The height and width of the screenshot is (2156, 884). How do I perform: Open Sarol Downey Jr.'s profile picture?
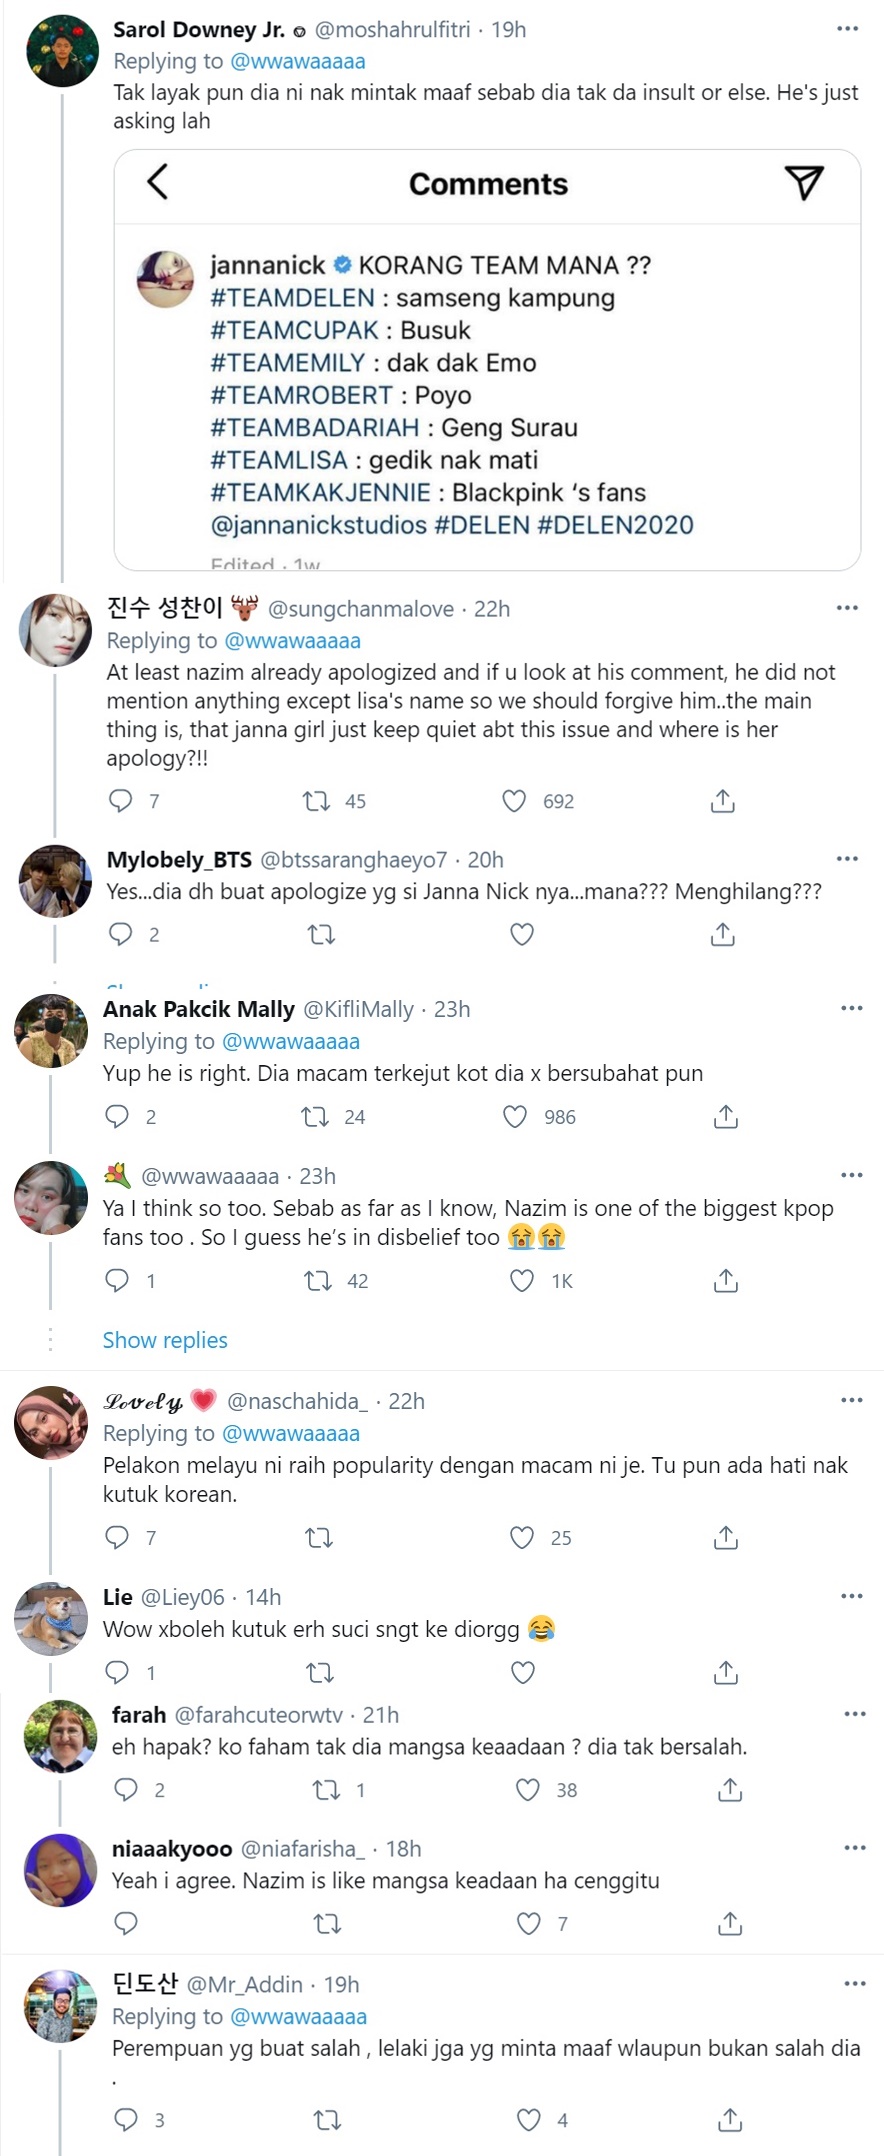coord(62,51)
